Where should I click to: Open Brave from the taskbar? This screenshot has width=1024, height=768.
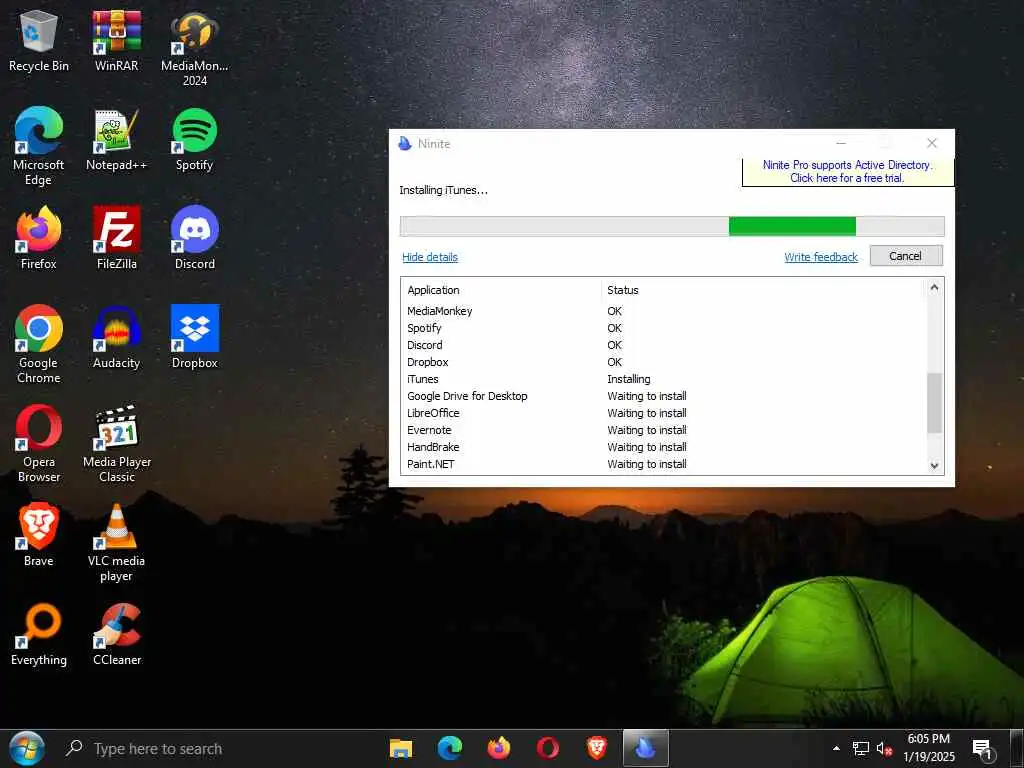[597, 748]
